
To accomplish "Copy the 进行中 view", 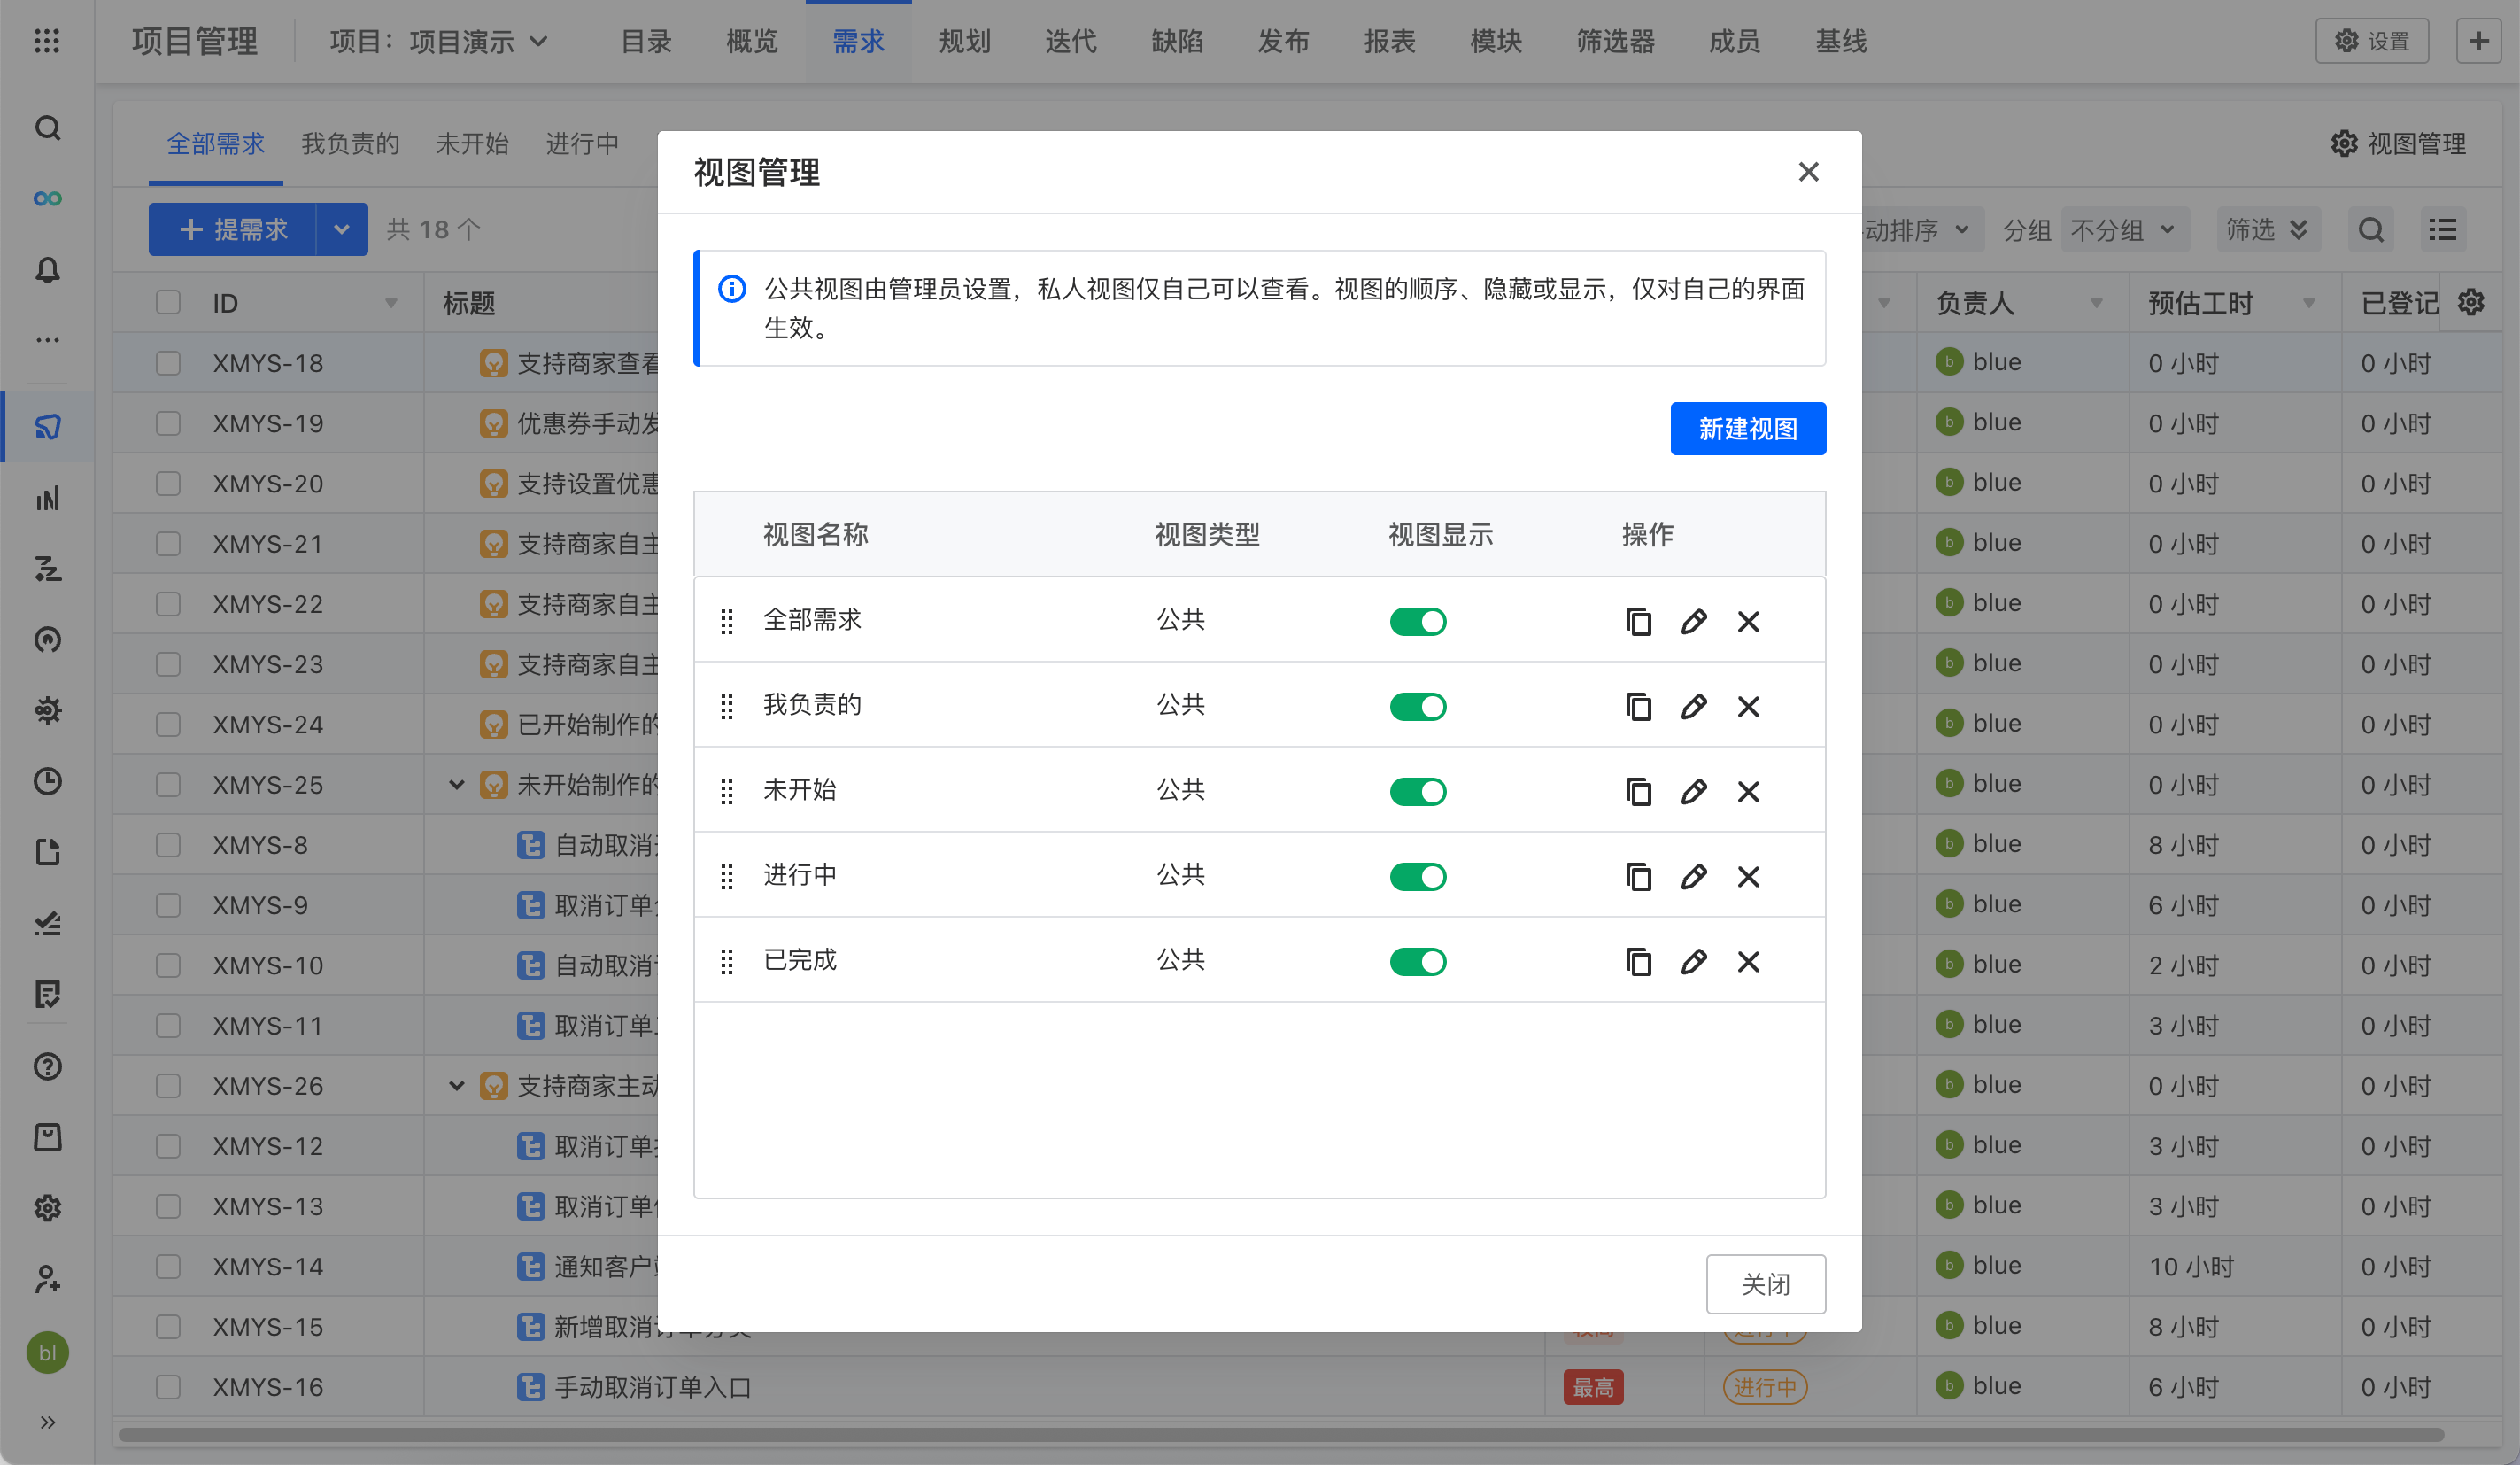I will click(x=1638, y=876).
